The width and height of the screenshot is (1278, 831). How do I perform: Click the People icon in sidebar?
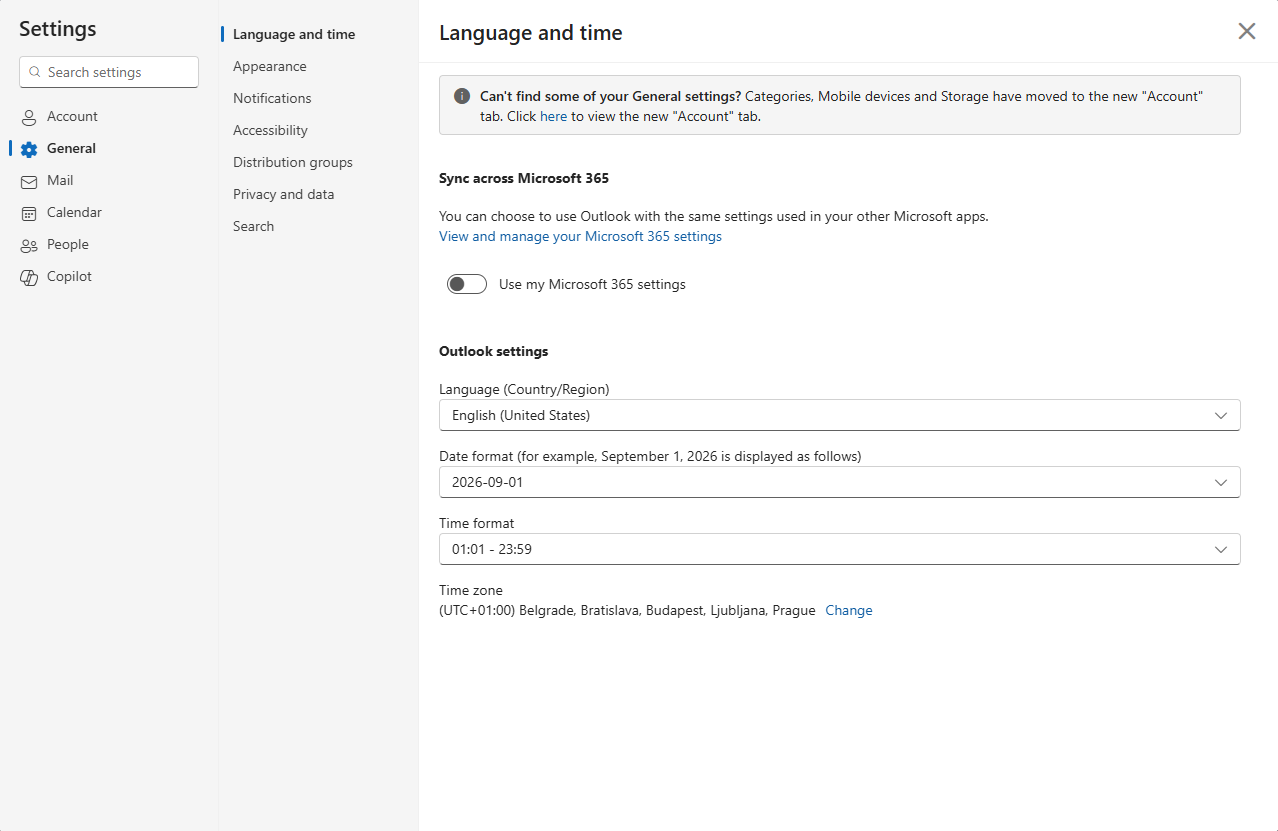[29, 245]
